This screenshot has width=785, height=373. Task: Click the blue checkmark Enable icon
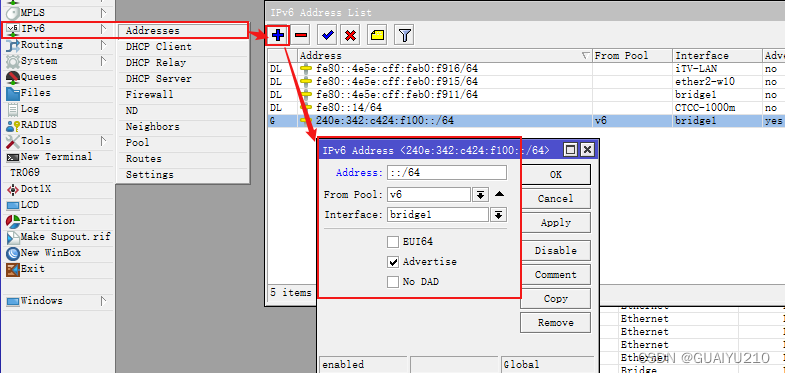(x=328, y=35)
